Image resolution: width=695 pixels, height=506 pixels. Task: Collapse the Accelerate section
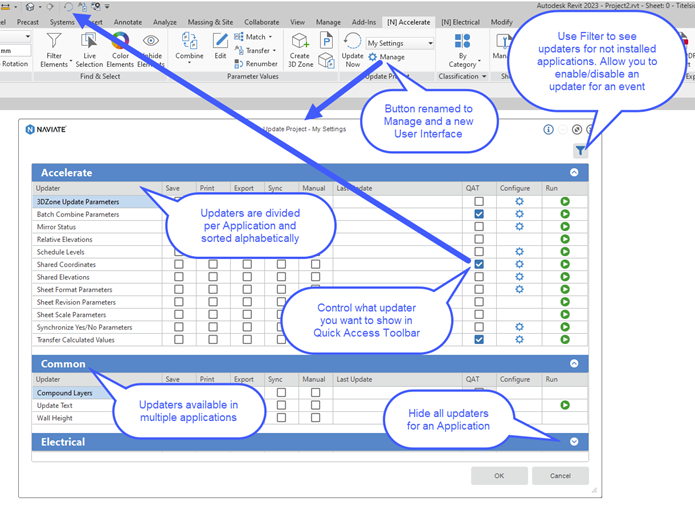tap(574, 172)
